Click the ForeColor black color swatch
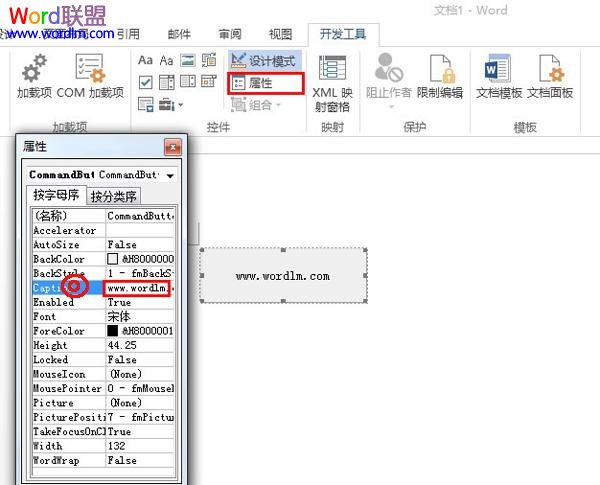Image resolution: width=600 pixels, height=485 pixels. point(112,331)
